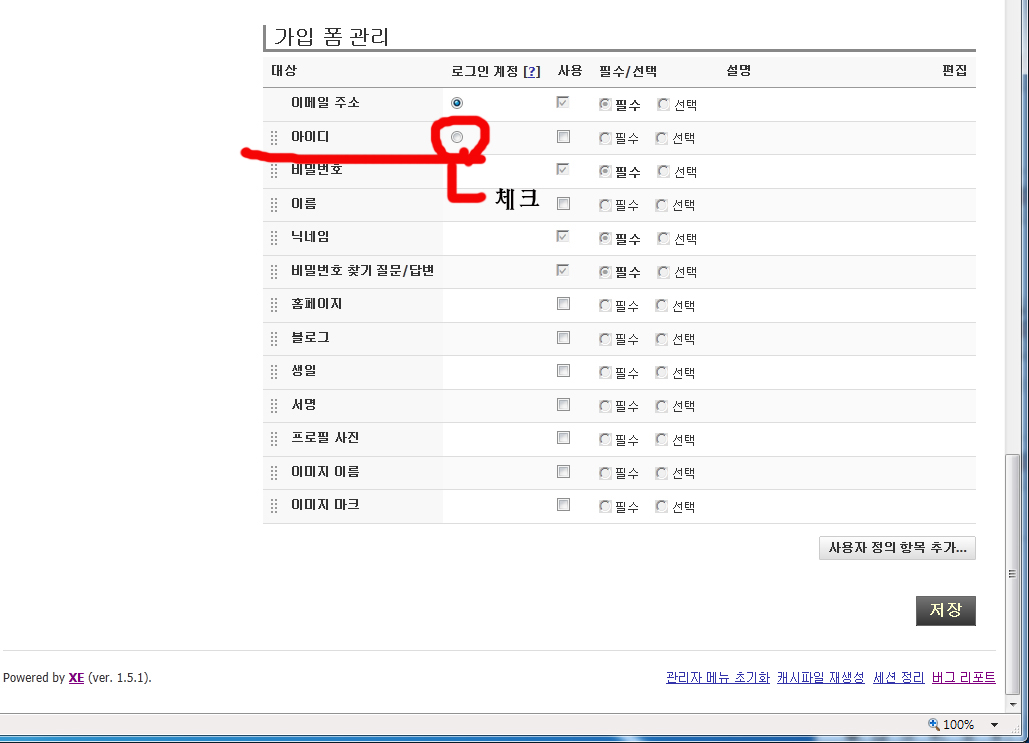Click the drag handle beside 생일 row
Viewport: 1029px width, 743px height.
pos(274,372)
